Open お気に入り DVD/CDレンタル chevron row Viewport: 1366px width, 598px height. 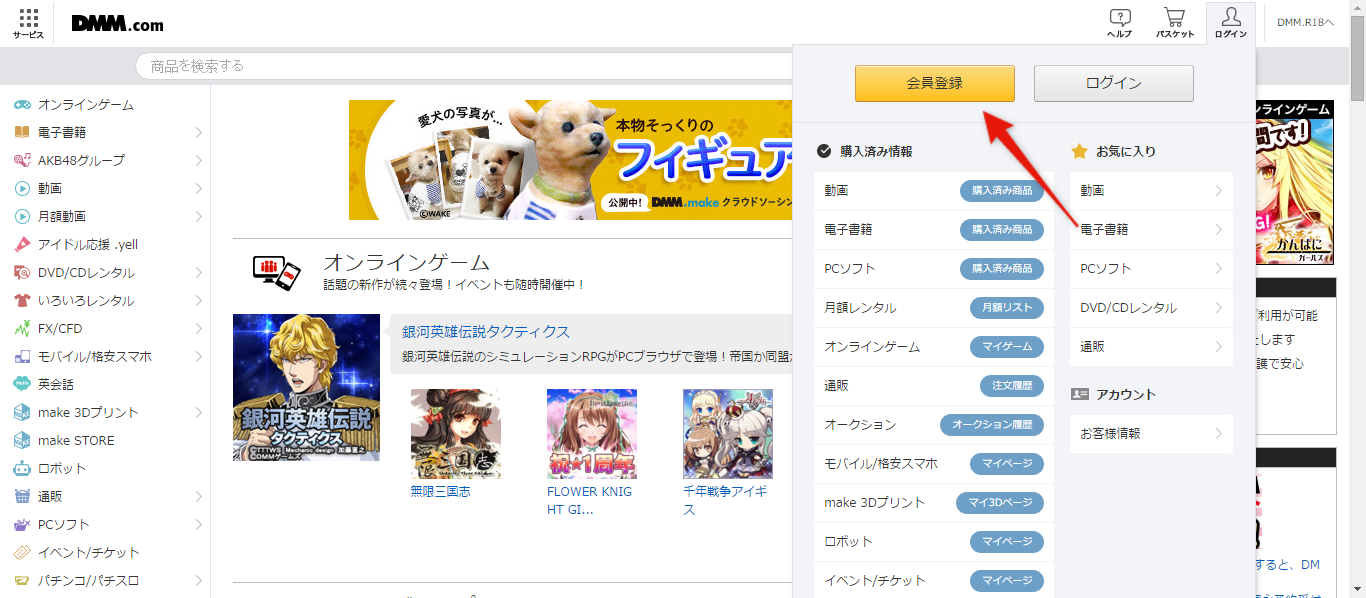click(1151, 307)
